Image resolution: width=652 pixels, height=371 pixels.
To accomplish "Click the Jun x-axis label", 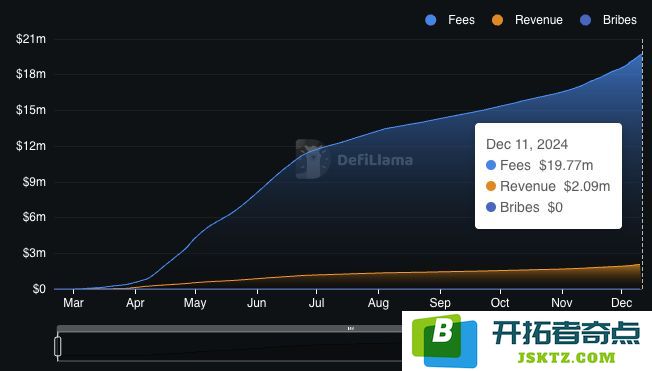I will pyautogui.click(x=257, y=303).
